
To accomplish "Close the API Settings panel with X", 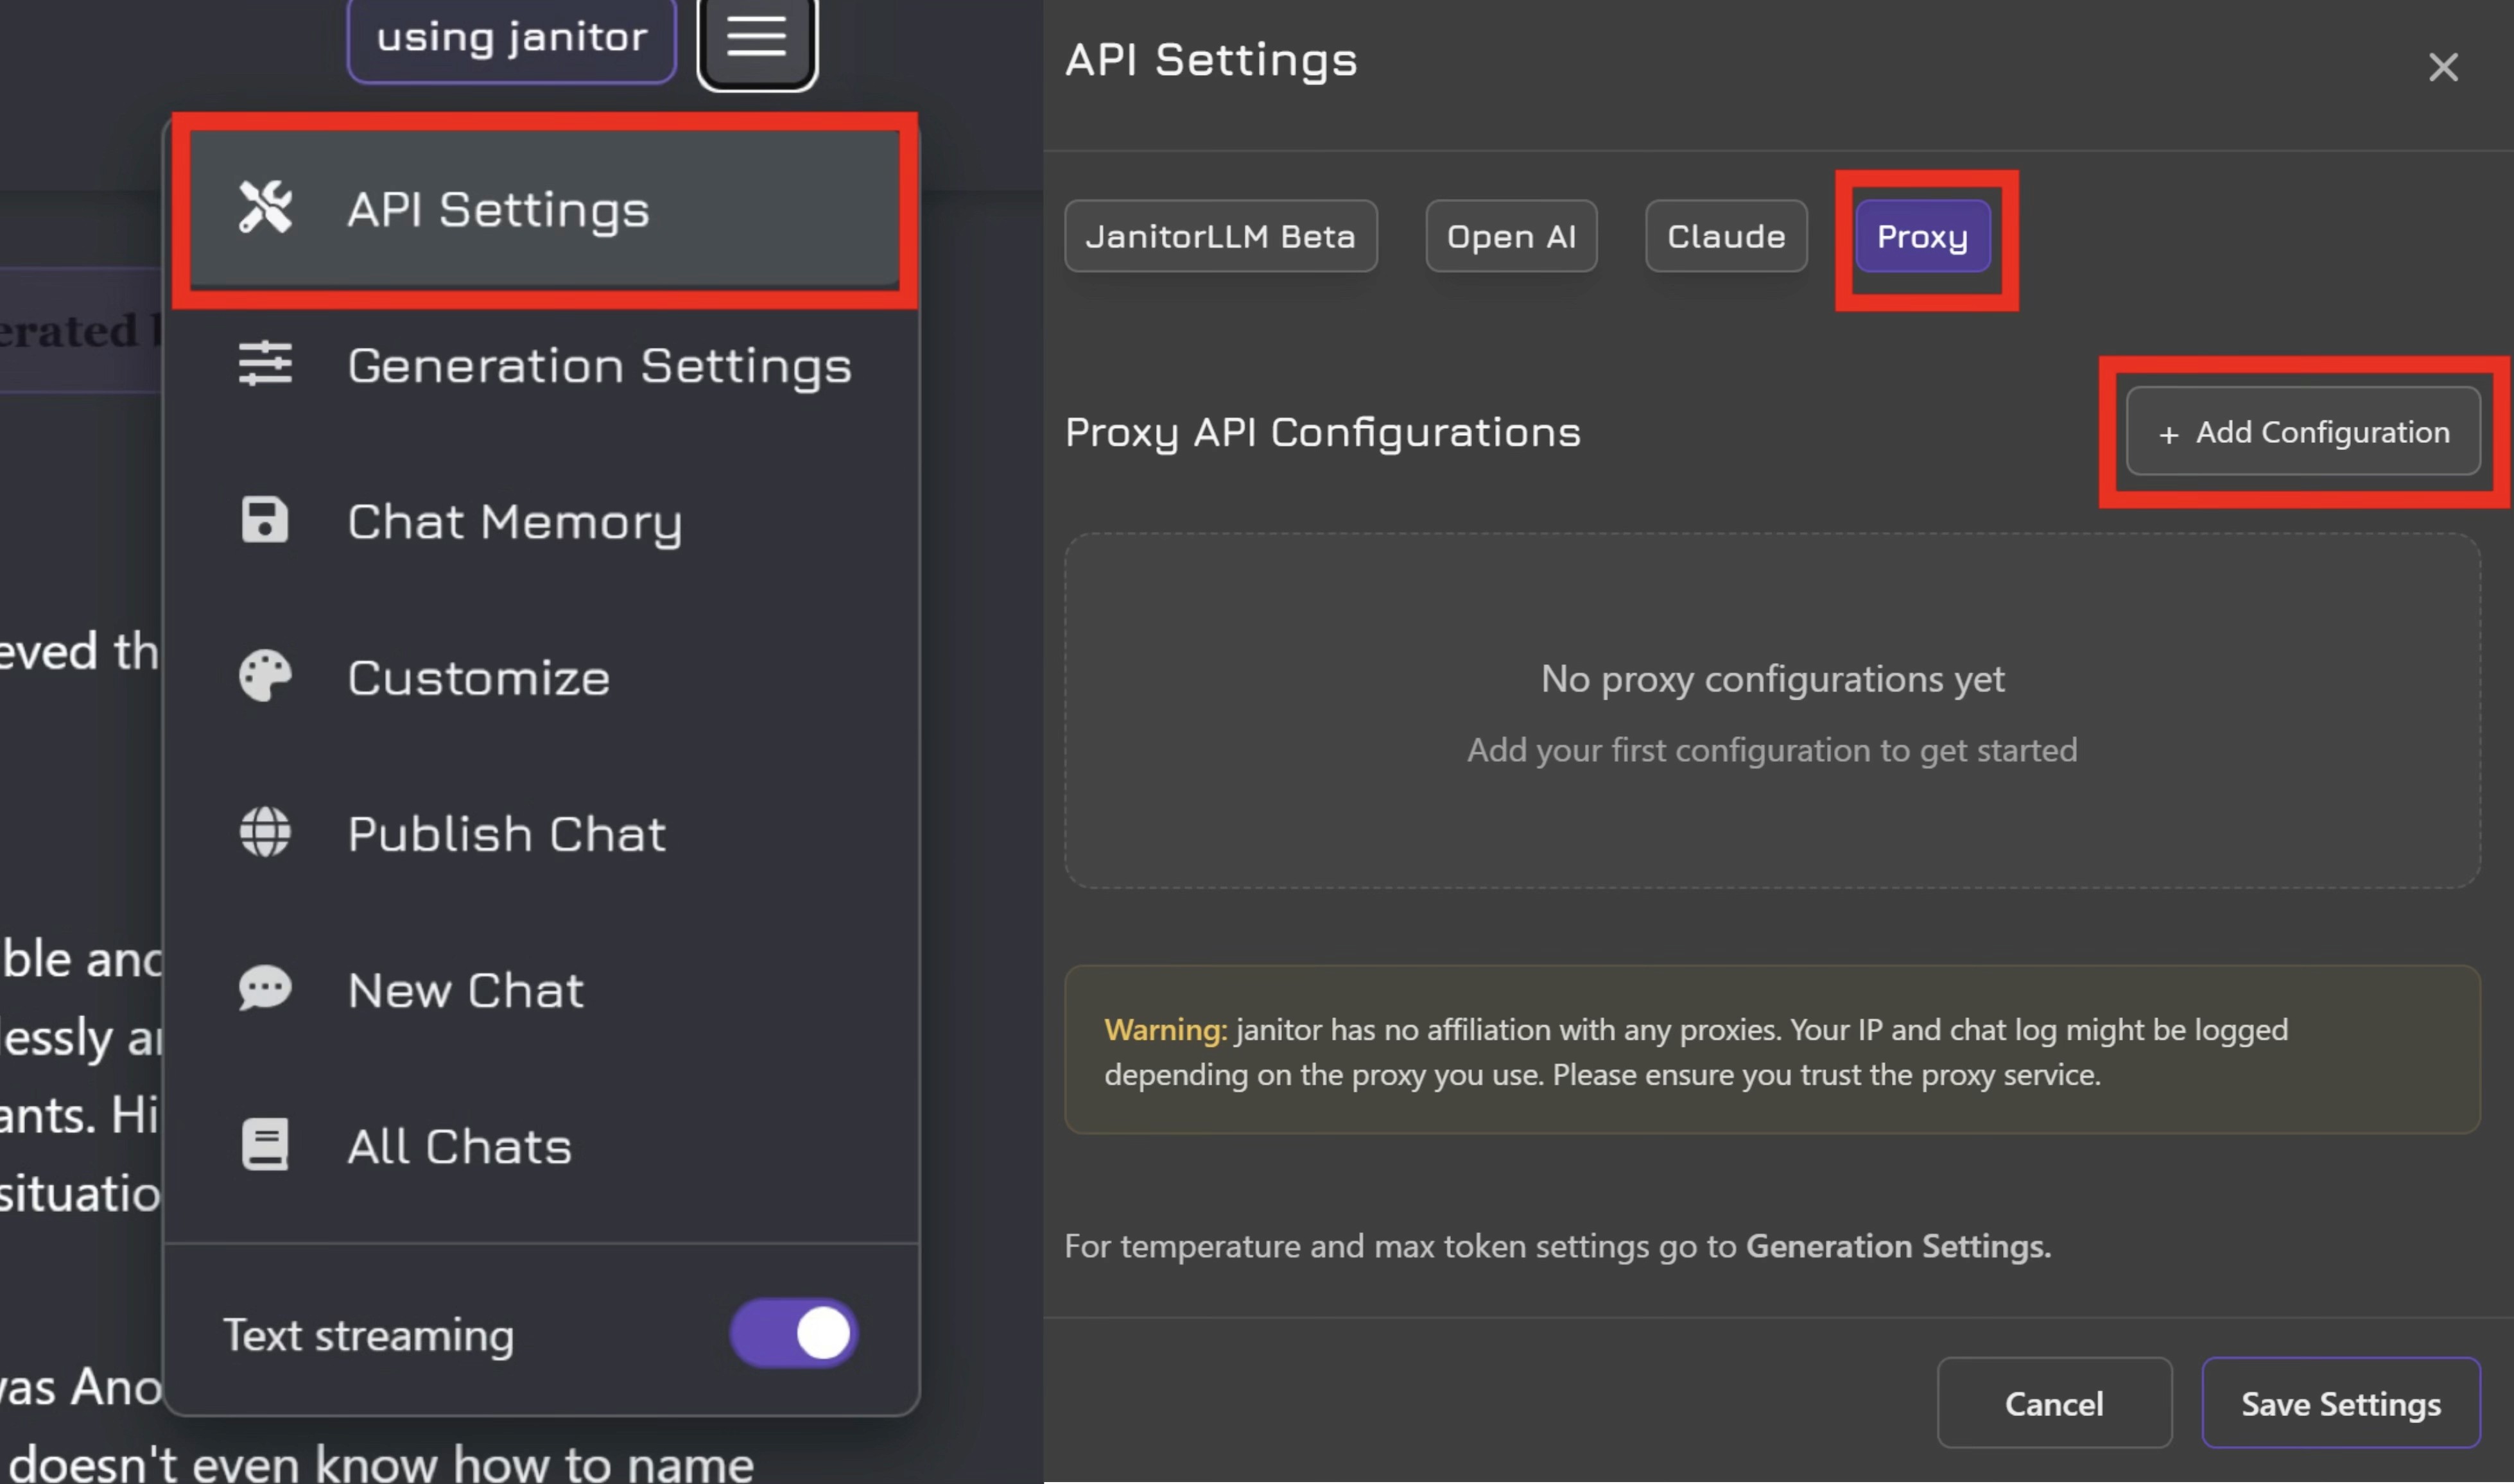I will pyautogui.click(x=2442, y=67).
